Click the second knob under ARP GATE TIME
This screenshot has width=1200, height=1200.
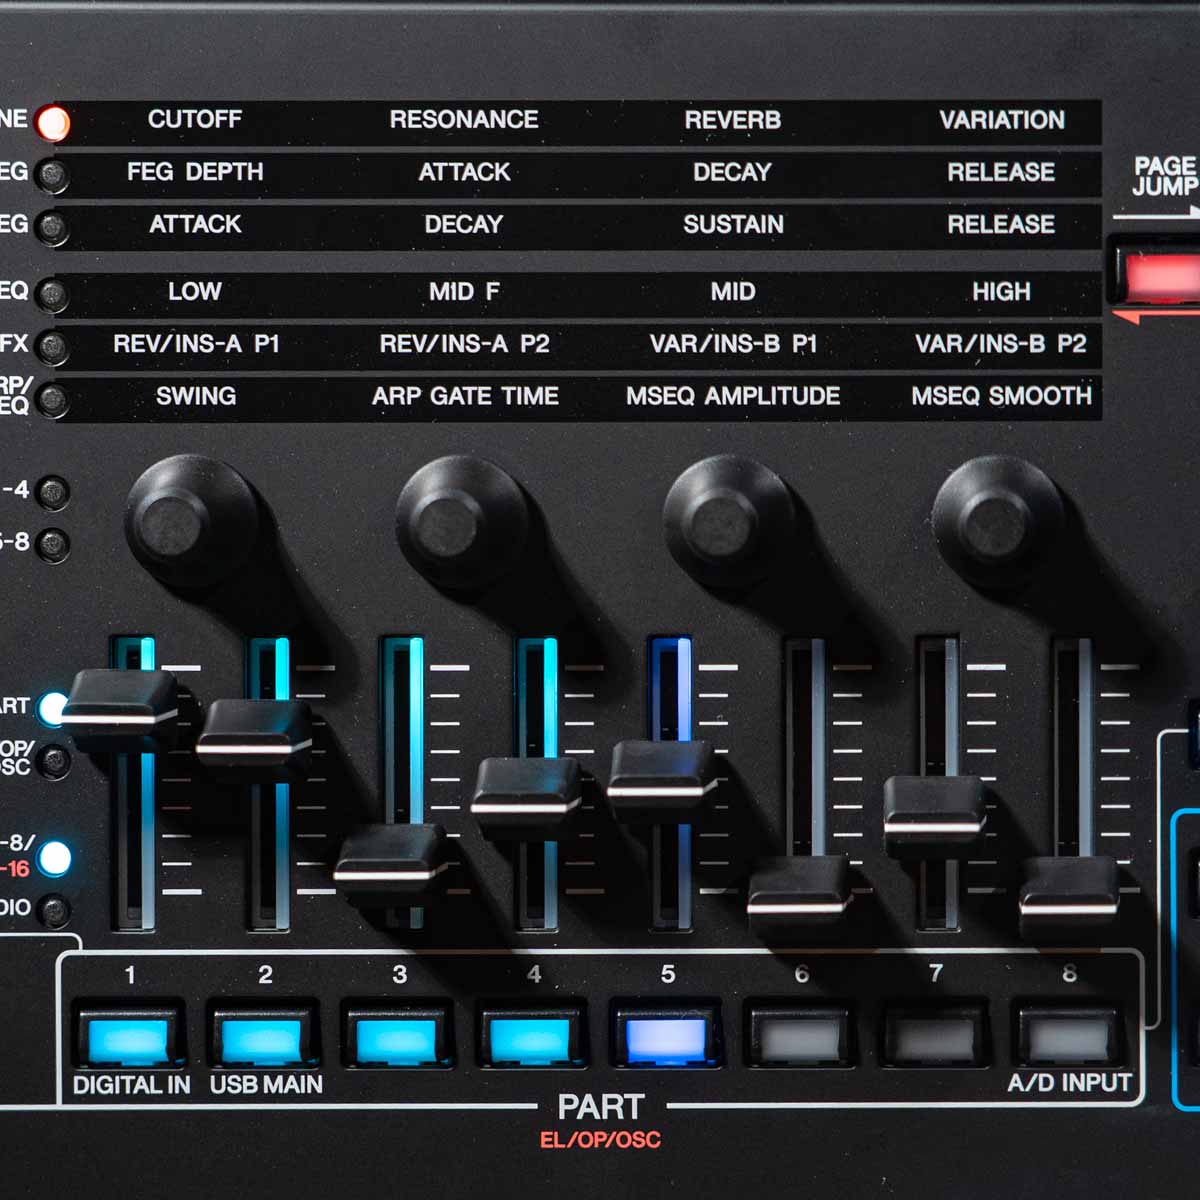(460, 522)
